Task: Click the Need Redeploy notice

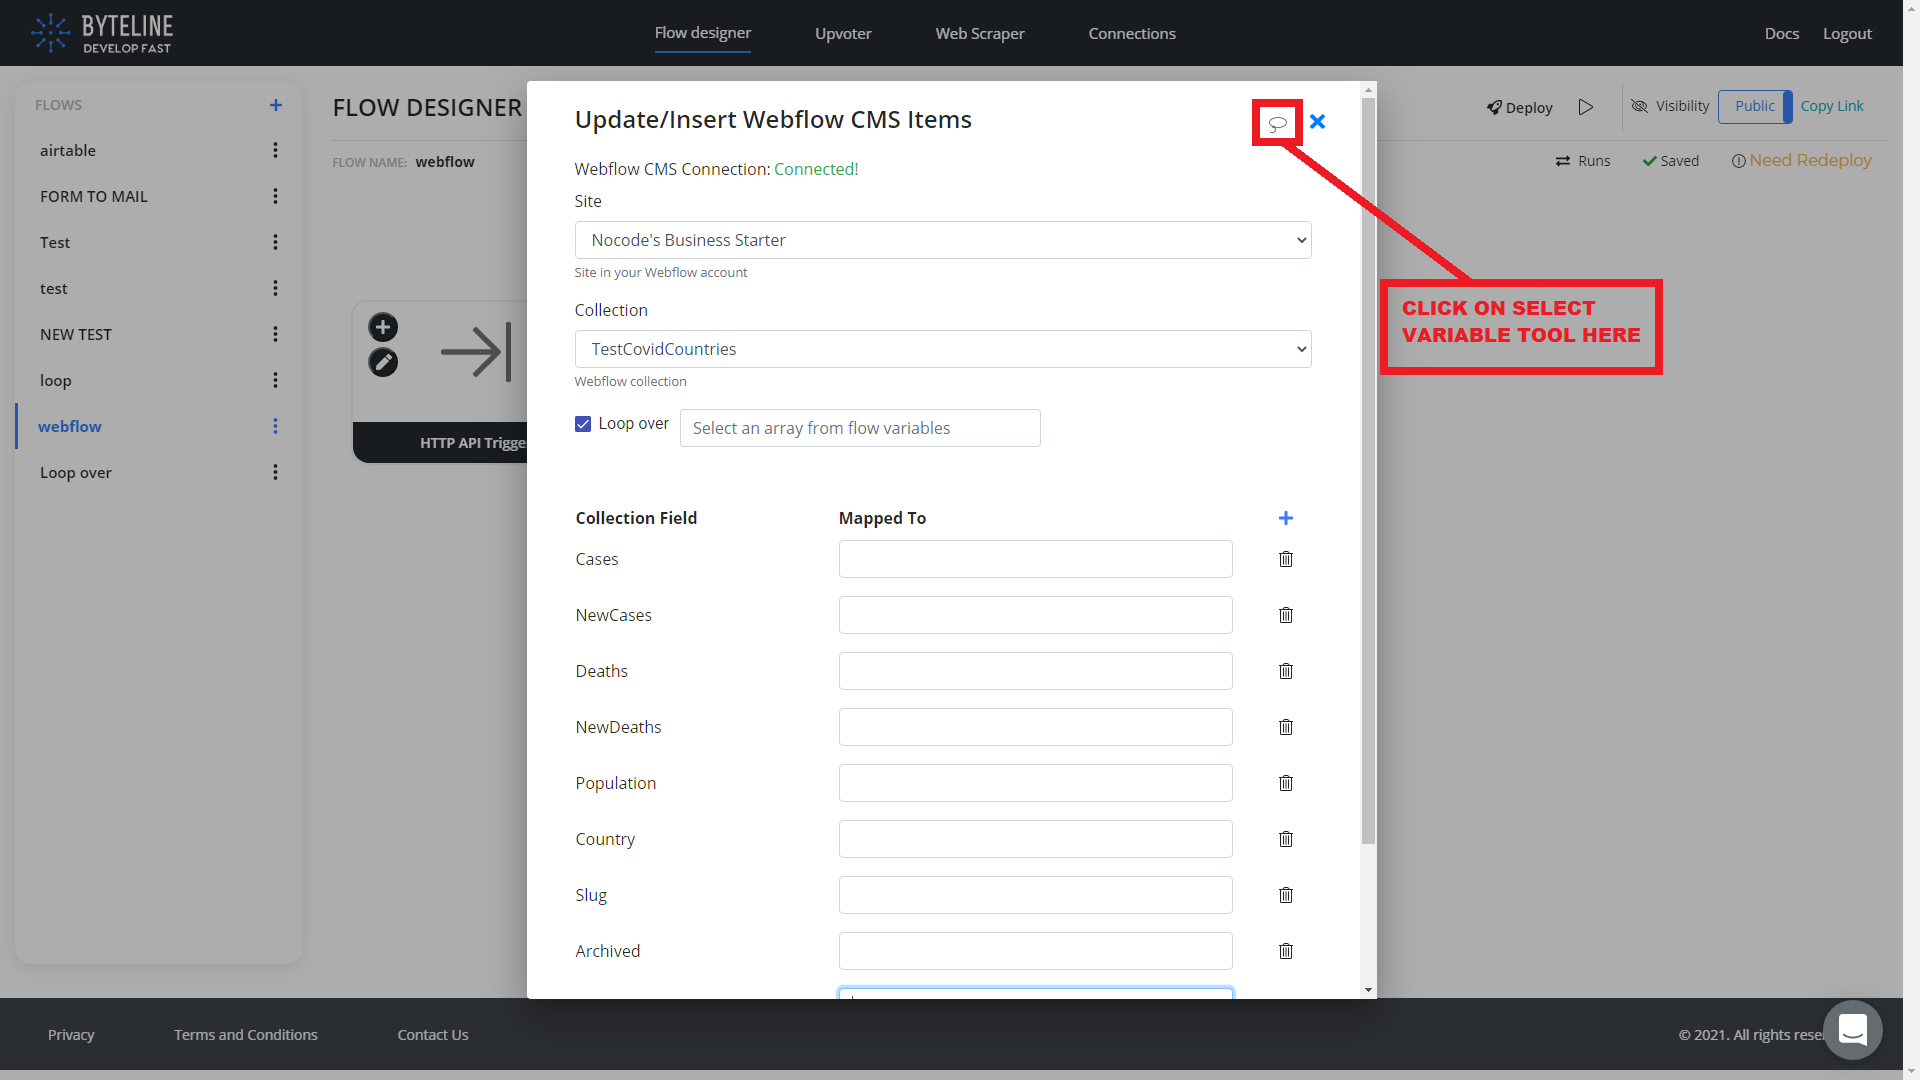Action: point(1801,160)
